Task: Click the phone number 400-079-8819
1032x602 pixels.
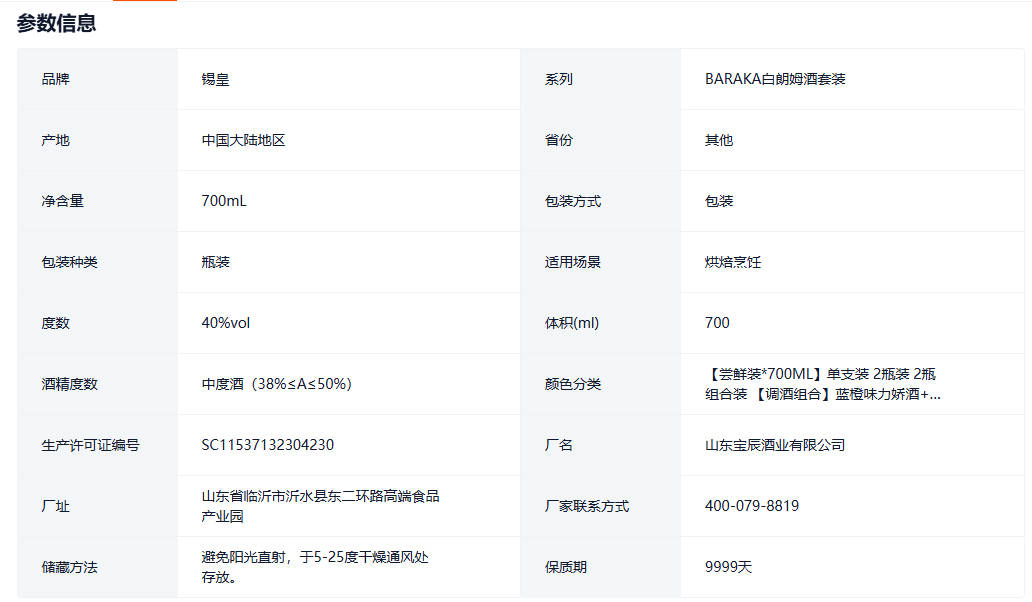Action: coord(751,506)
